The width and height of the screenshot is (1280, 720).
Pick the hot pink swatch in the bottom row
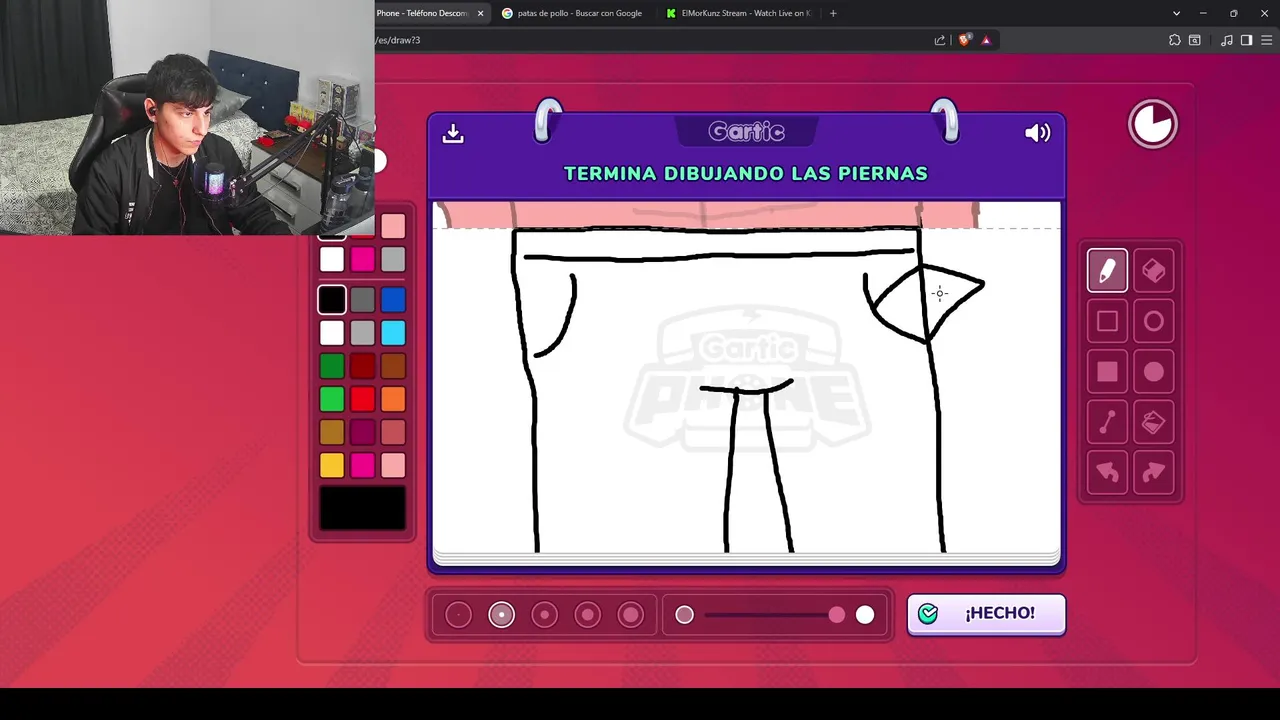point(363,465)
